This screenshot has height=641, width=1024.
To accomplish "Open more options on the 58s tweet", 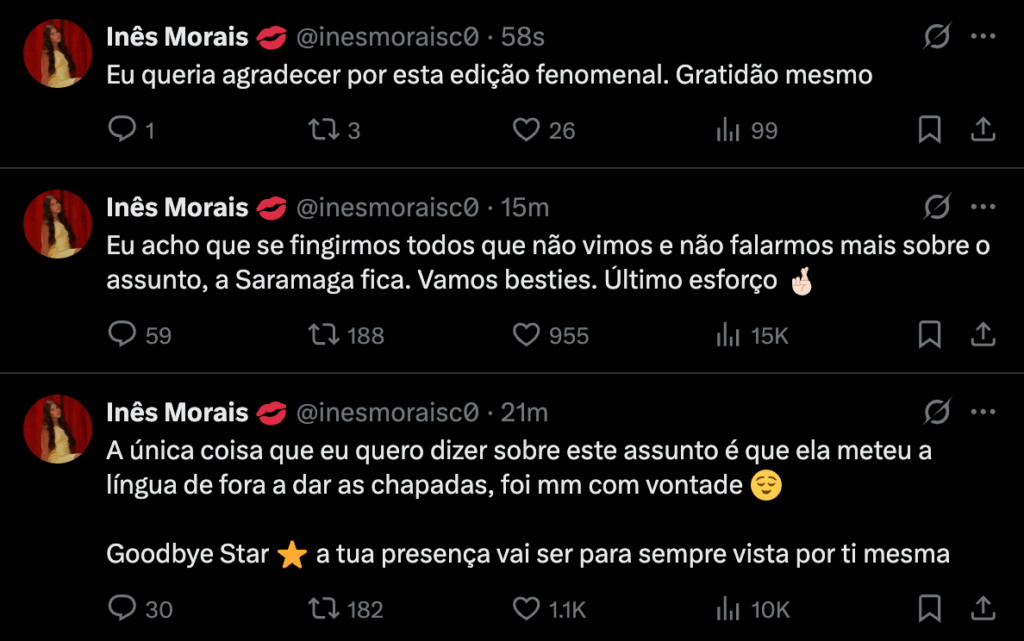I will 983,38.
